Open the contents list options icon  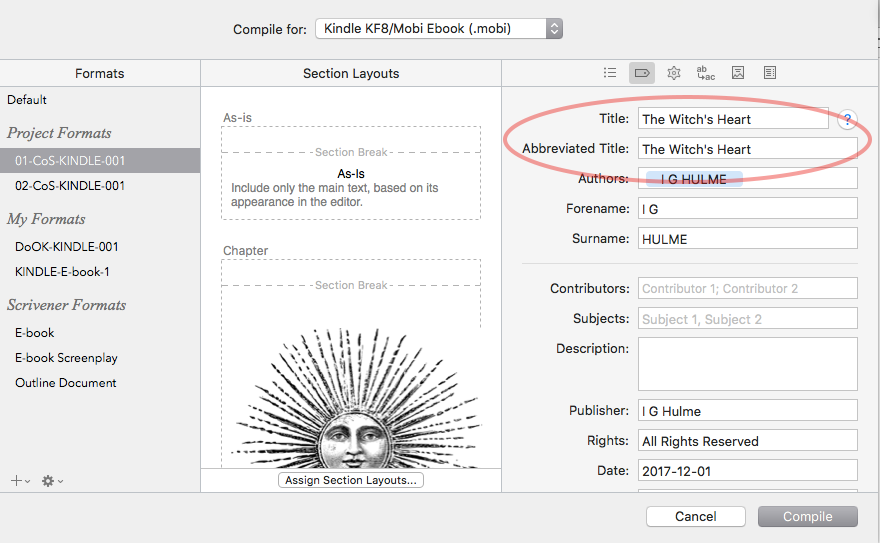(x=610, y=73)
